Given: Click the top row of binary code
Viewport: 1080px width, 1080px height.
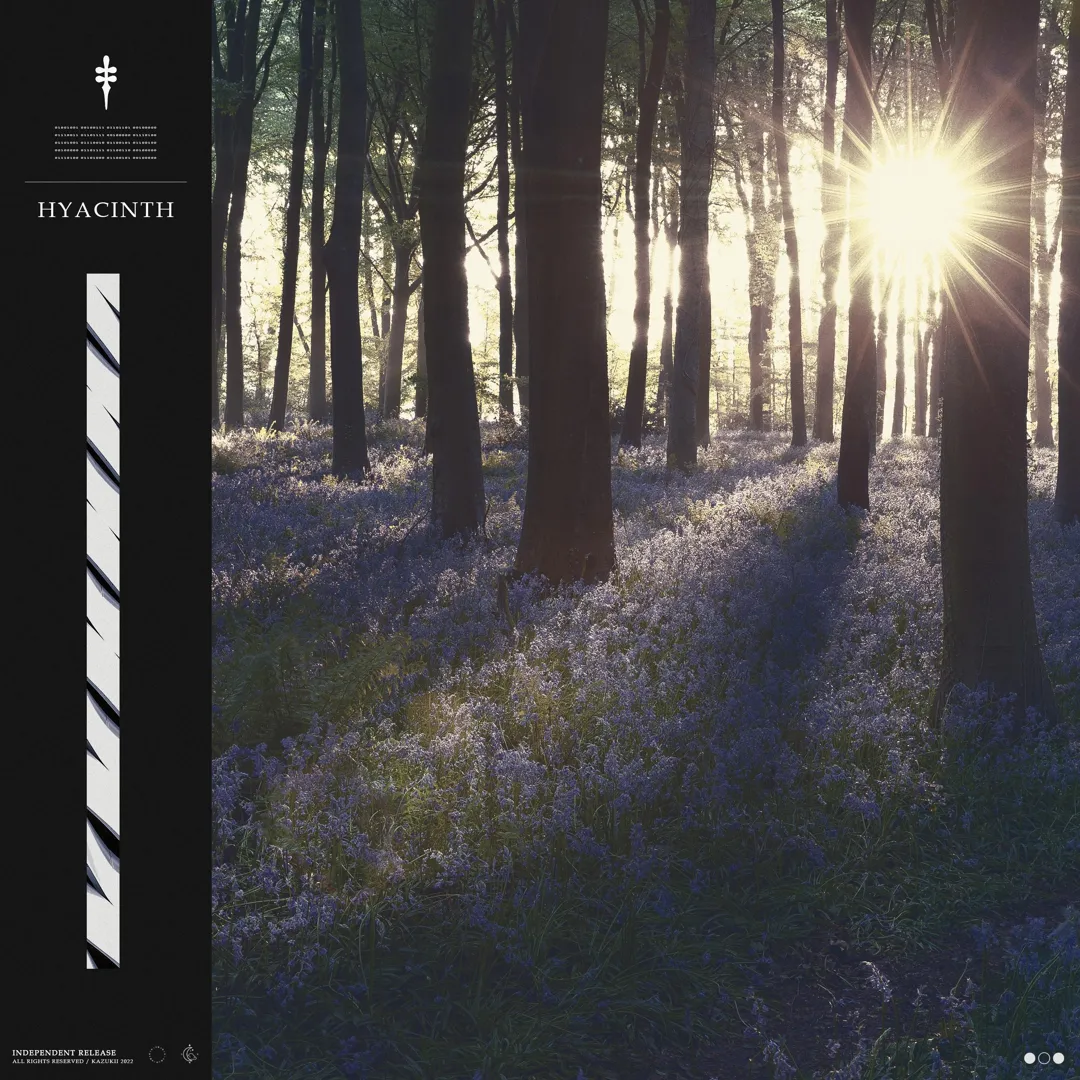Looking at the screenshot, I should click(105, 128).
